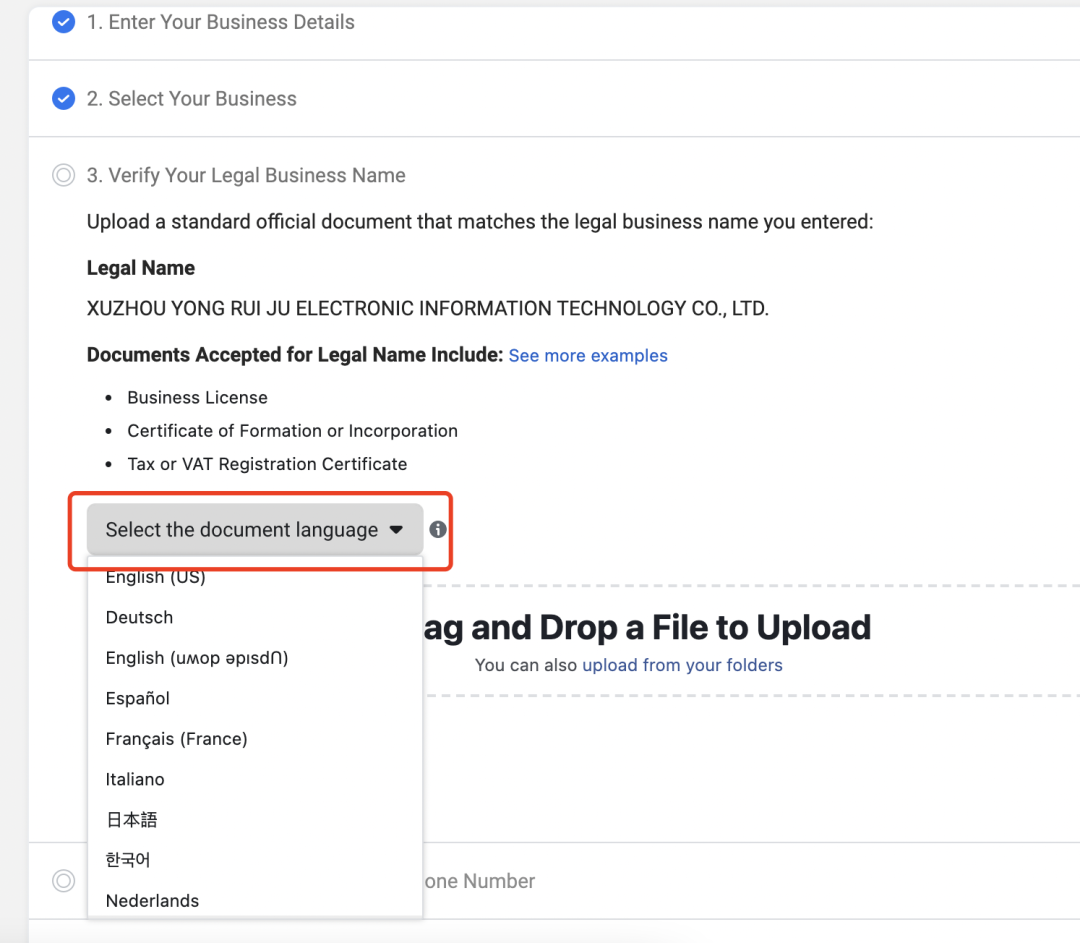Click the info icon beside language dropdown

[x=438, y=530]
